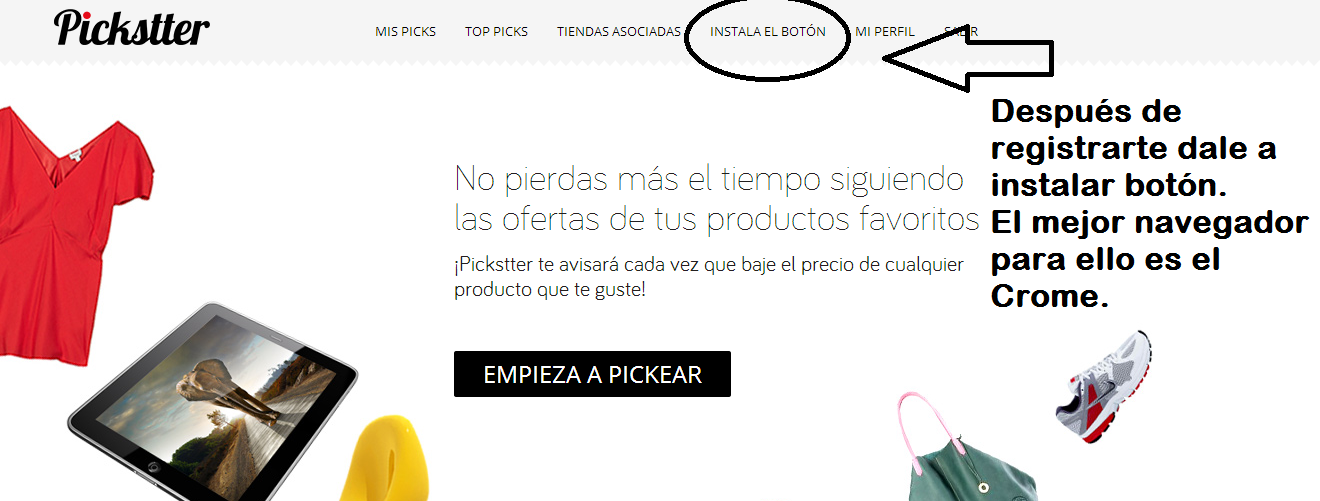
Task: Click the black tablet product image
Action: click(213, 402)
